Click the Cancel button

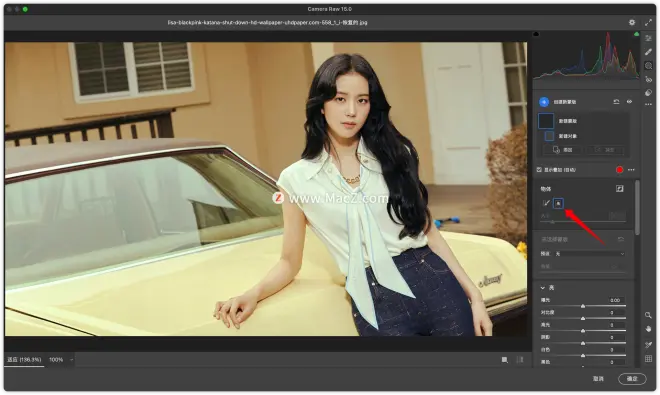click(x=598, y=379)
